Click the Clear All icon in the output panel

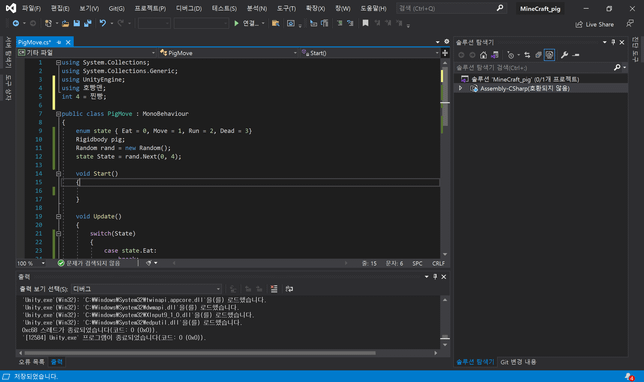[x=274, y=289]
